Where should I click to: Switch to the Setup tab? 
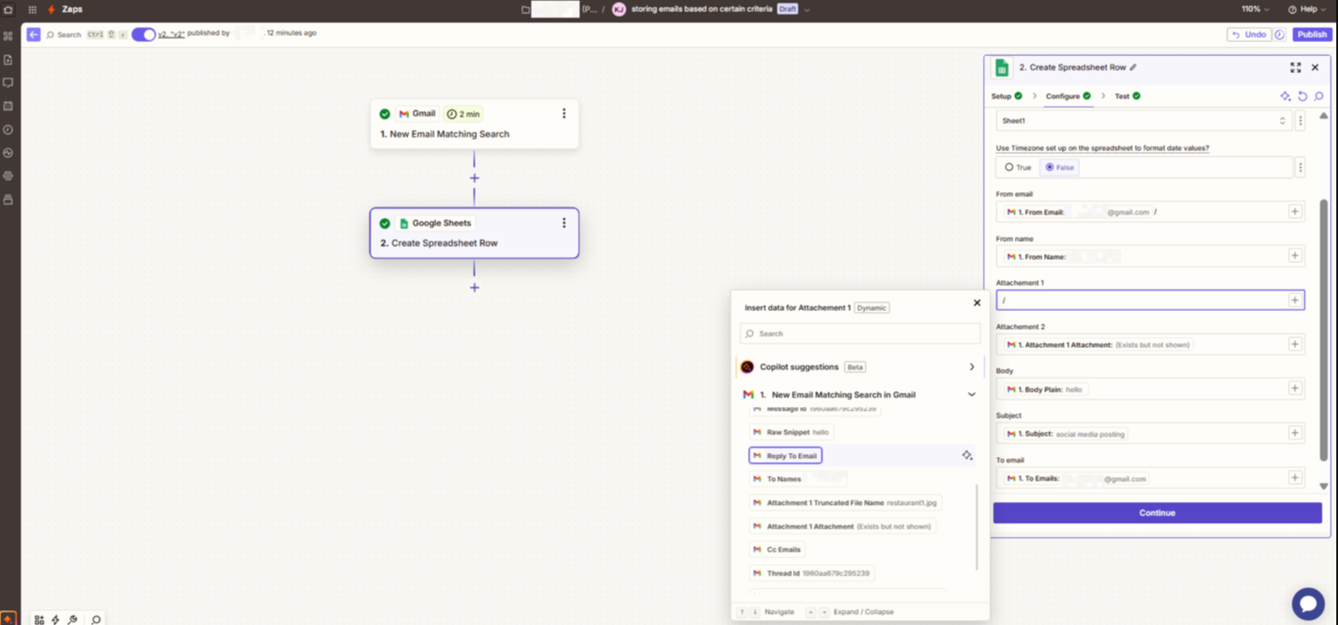point(1006,96)
